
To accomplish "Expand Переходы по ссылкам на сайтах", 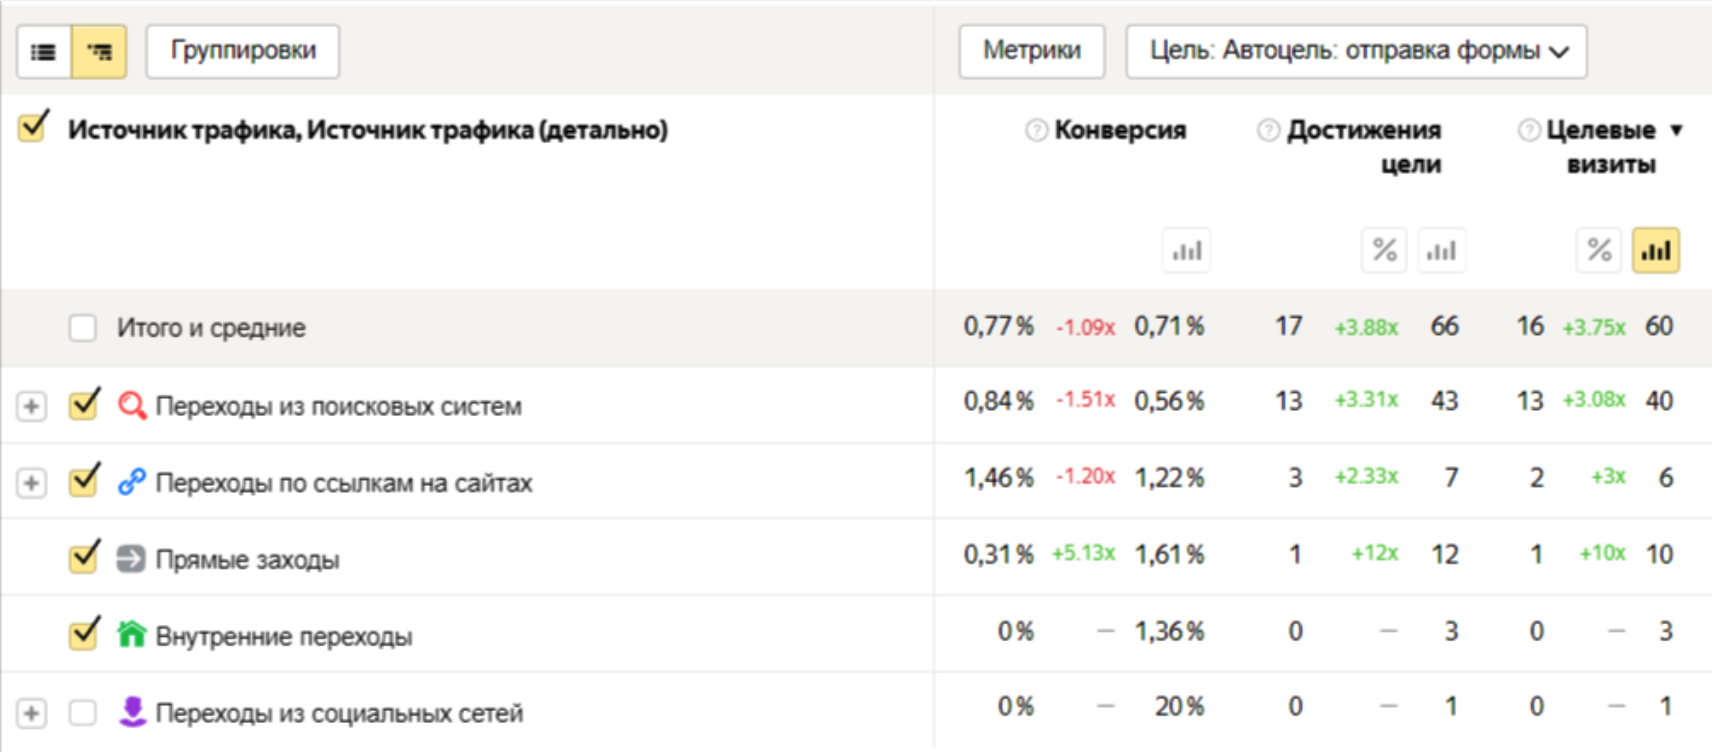I will [x=31, y=483].
